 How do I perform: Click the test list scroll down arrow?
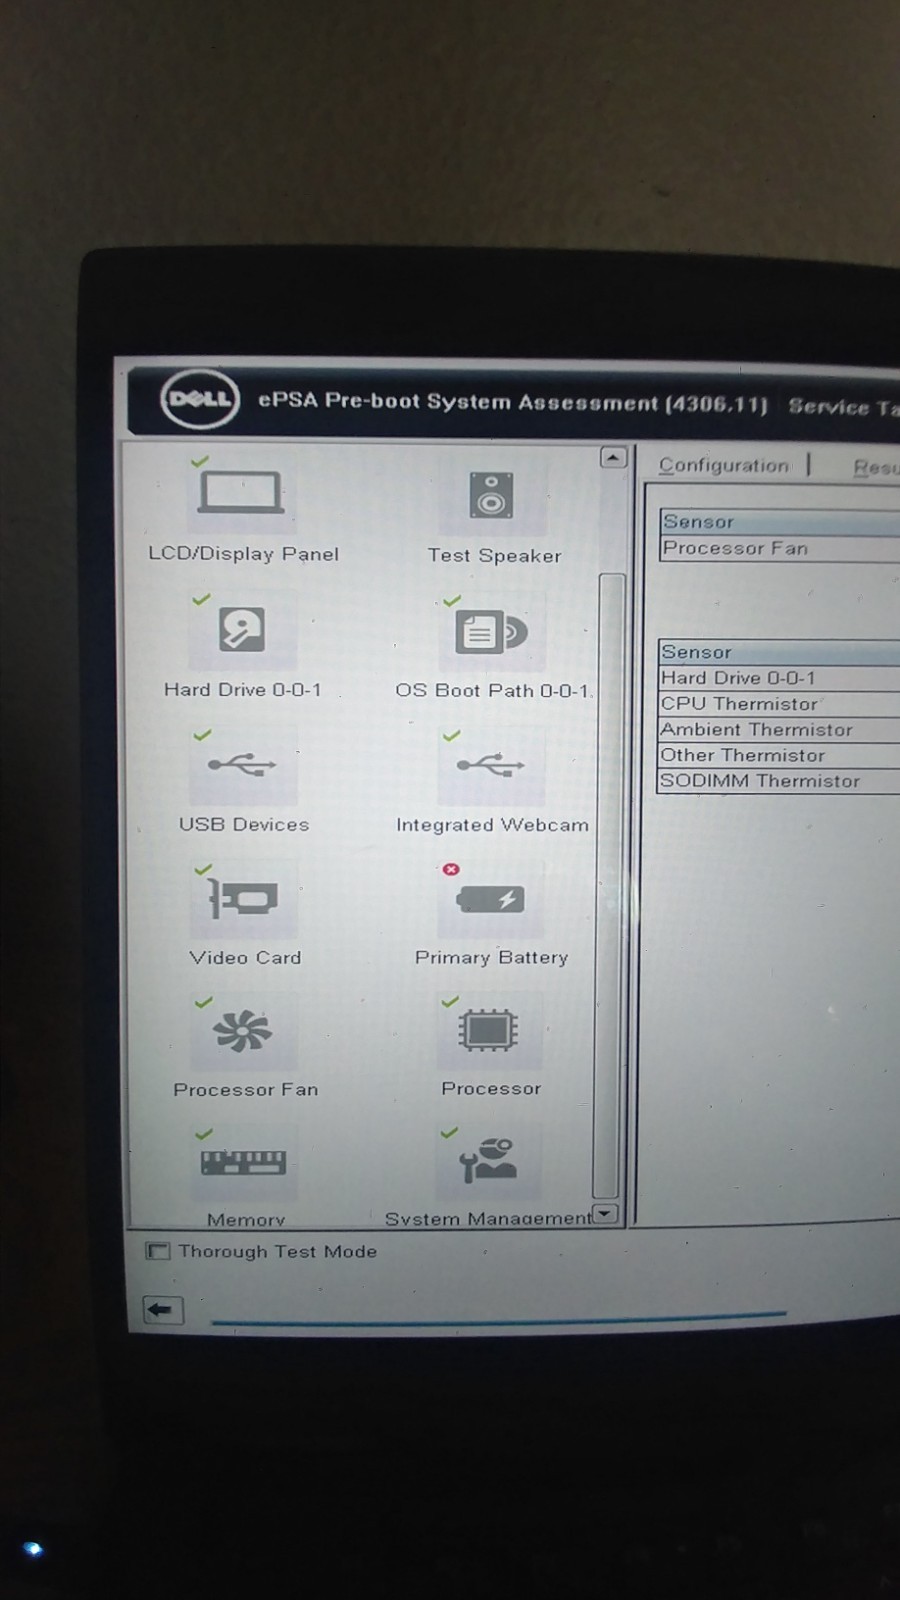point(606,1214)
